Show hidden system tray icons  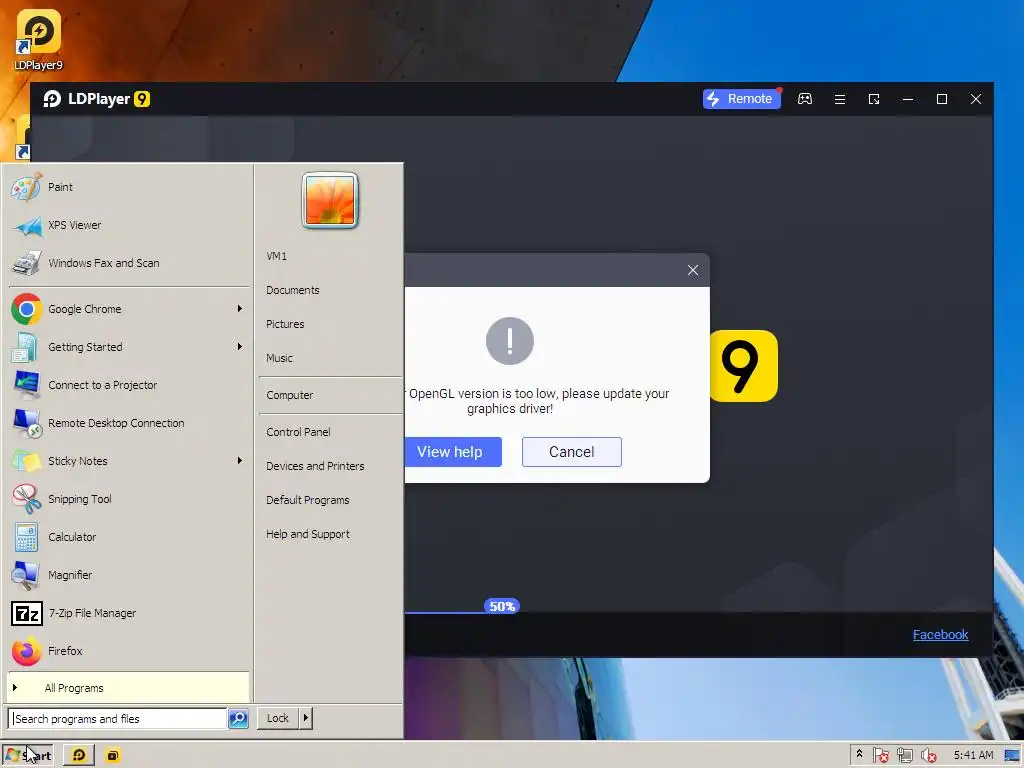859,754
